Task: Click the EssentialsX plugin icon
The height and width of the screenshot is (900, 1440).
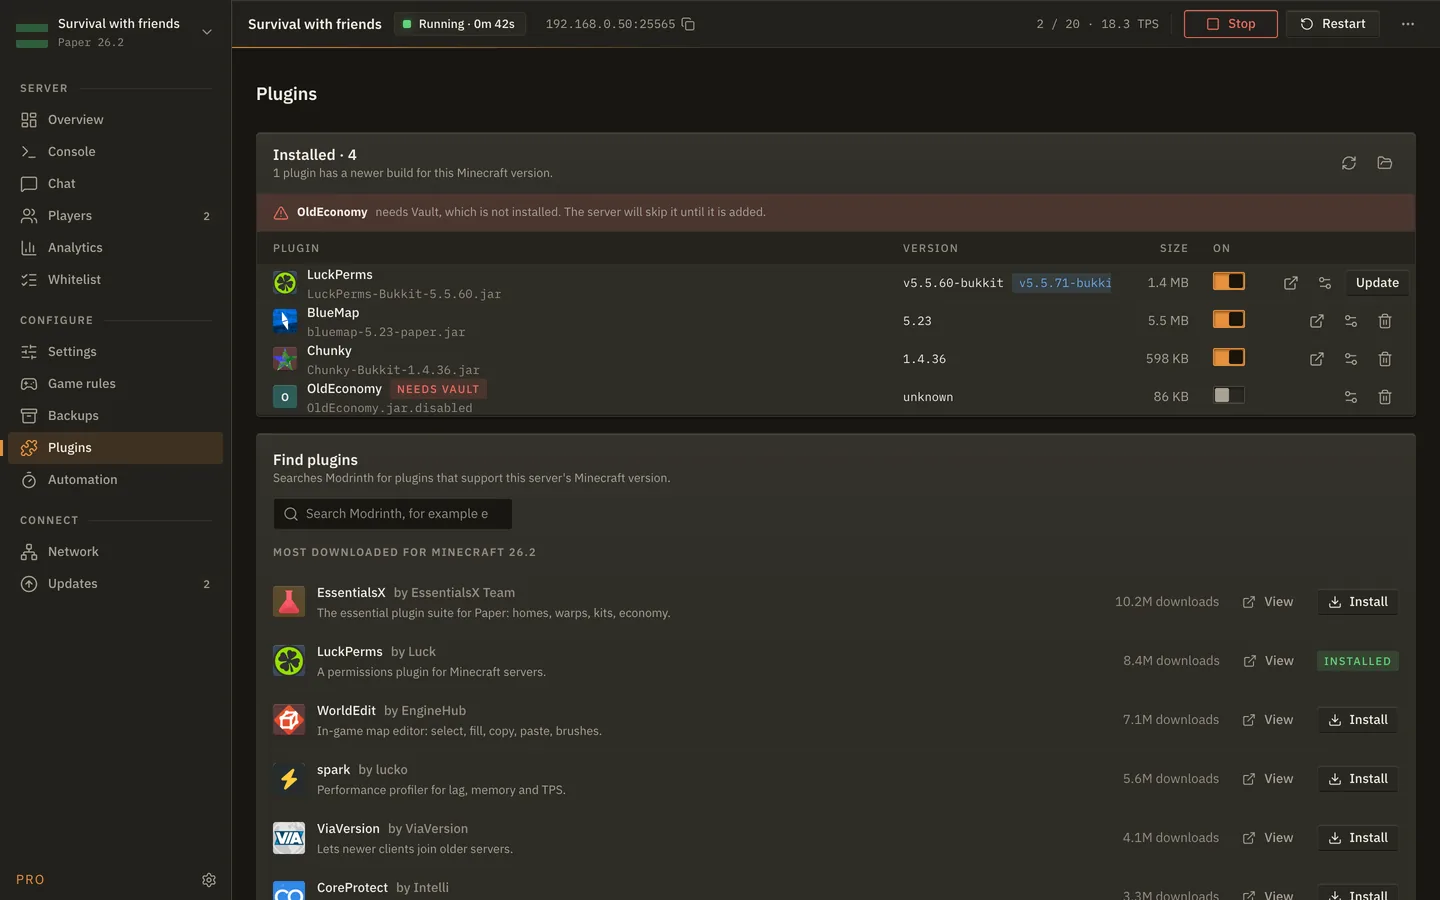Action: [x=289, y=602]
